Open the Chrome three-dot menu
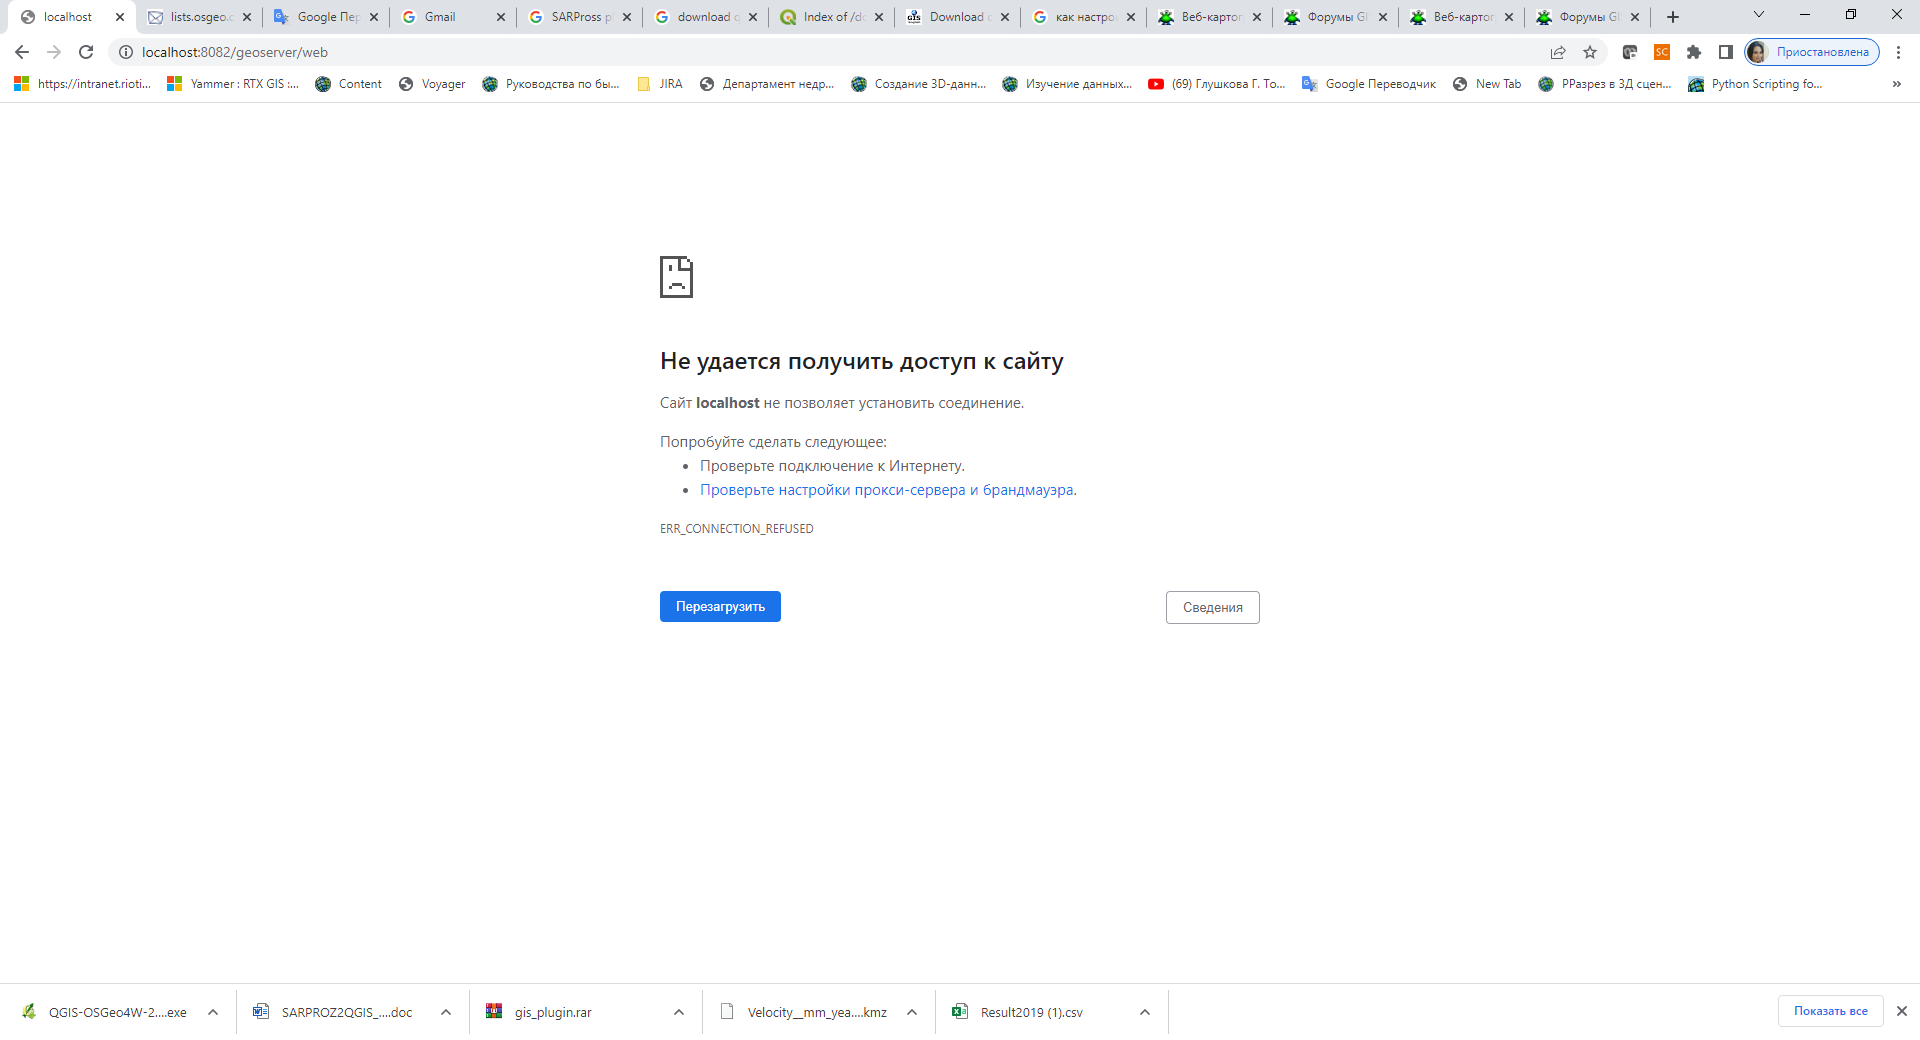1920x1040 pixels. pos(1899,52)
